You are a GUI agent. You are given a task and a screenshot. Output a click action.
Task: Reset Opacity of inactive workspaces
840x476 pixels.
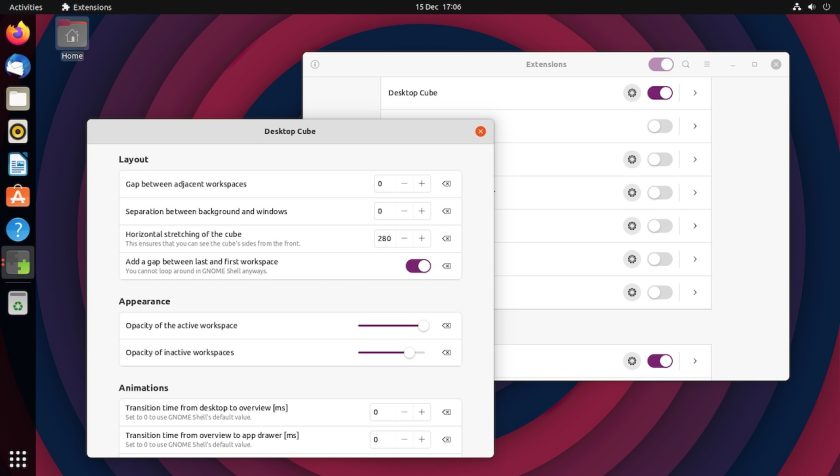click(x=446, y=352)
